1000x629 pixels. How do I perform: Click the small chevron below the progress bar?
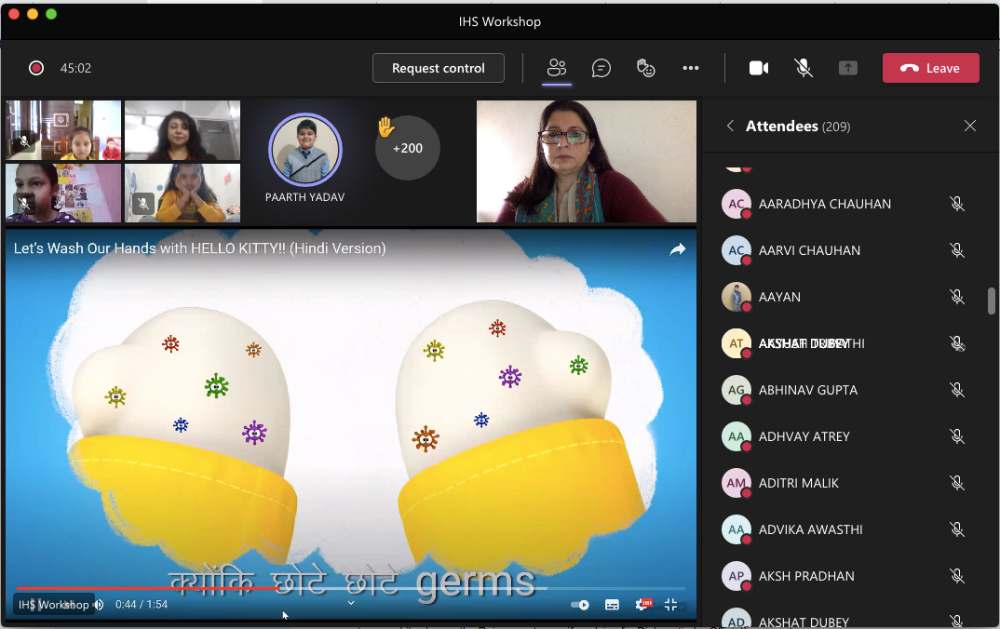tap(351, 603)
